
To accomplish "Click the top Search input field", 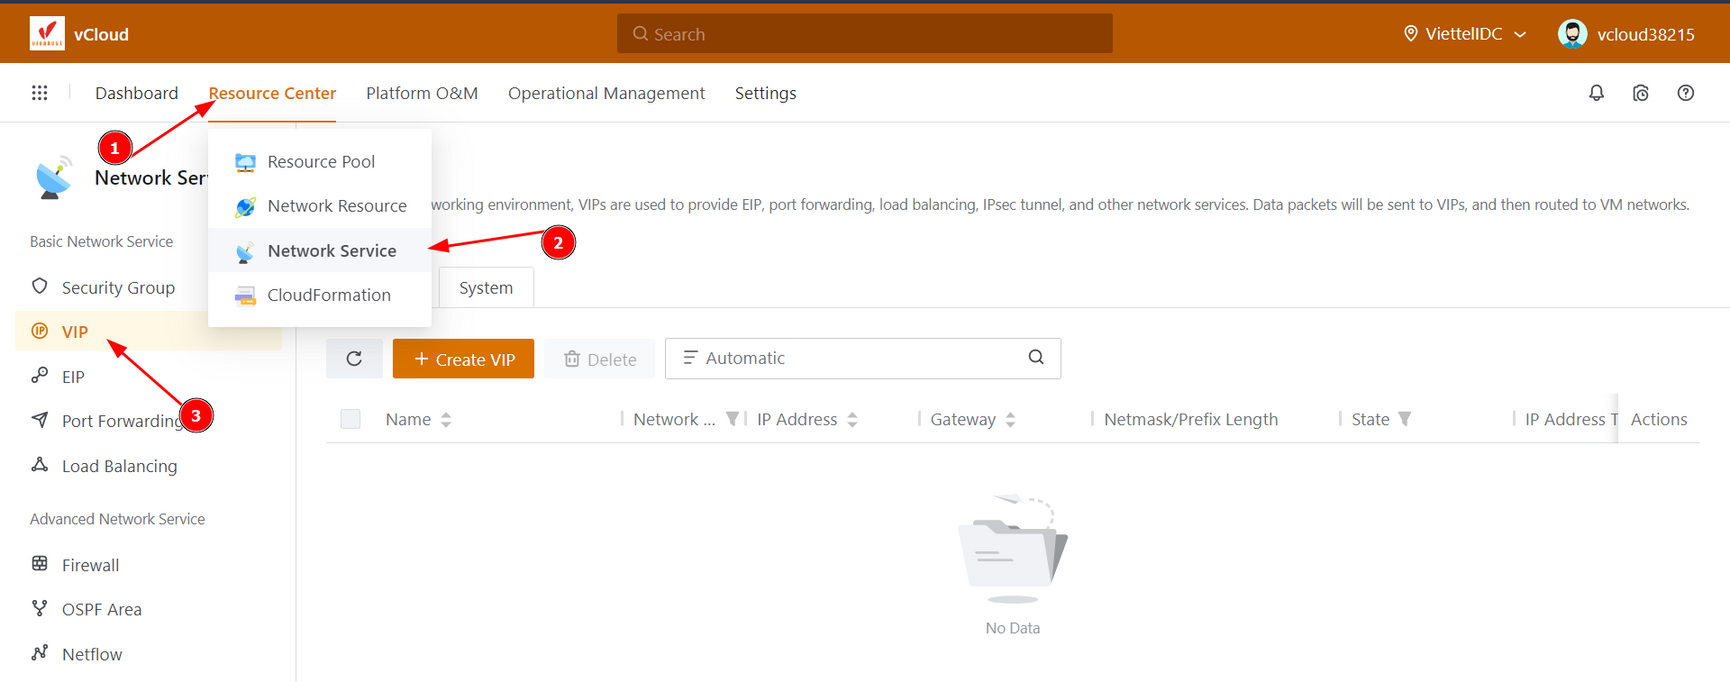I will (x=865, y=34).
